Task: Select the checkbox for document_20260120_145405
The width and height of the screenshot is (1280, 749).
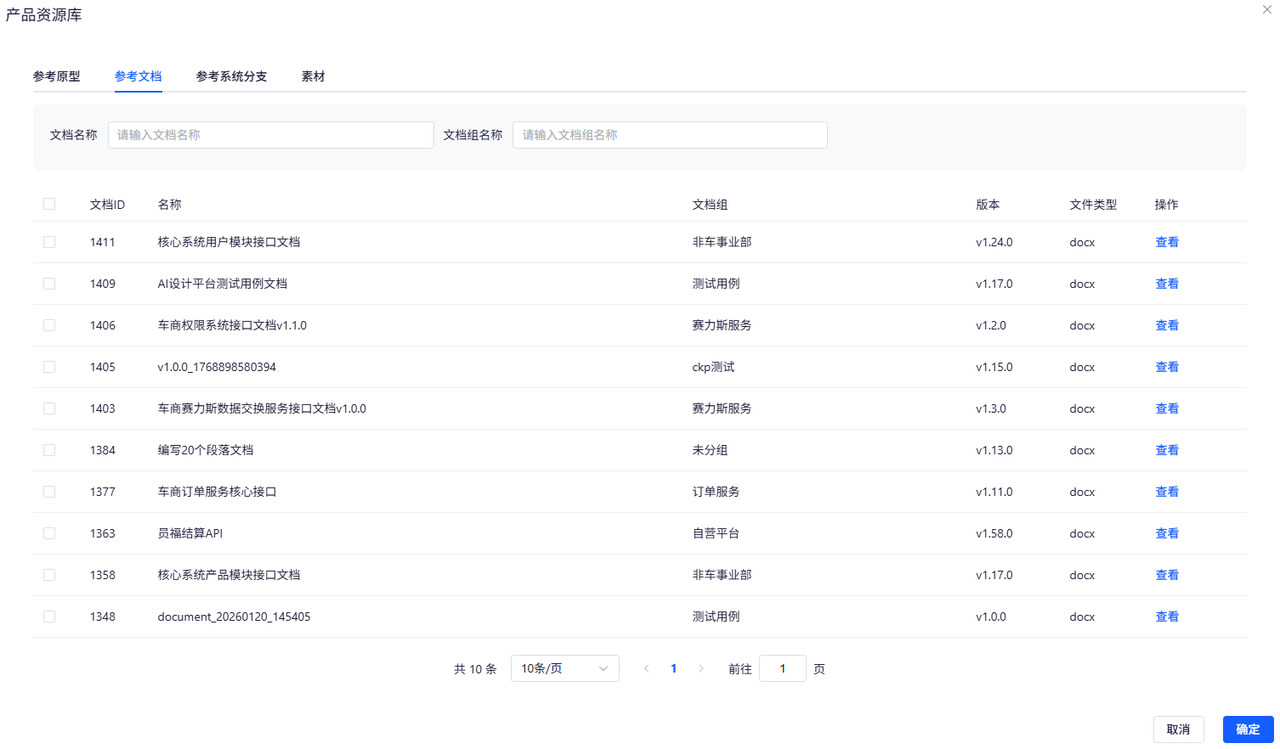Action: coord(49,617)
